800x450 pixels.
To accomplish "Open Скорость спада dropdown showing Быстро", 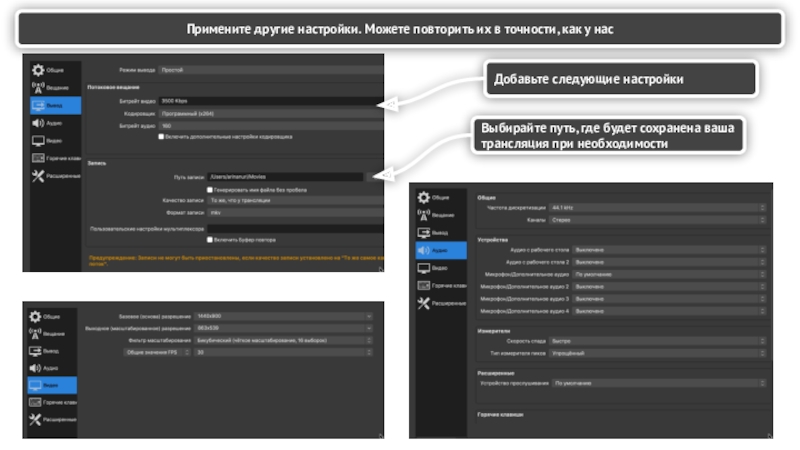I will 658,341.
